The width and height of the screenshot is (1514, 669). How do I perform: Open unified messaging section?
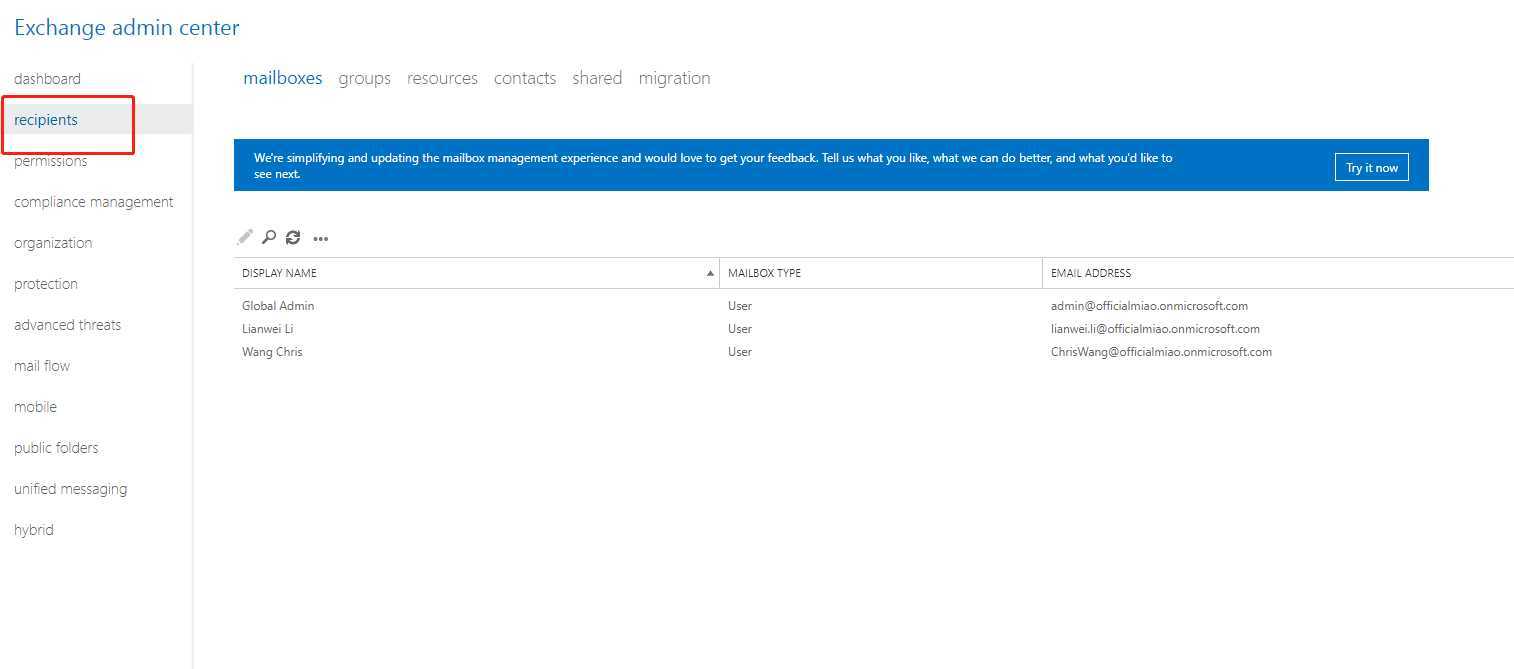pos(71,489)
